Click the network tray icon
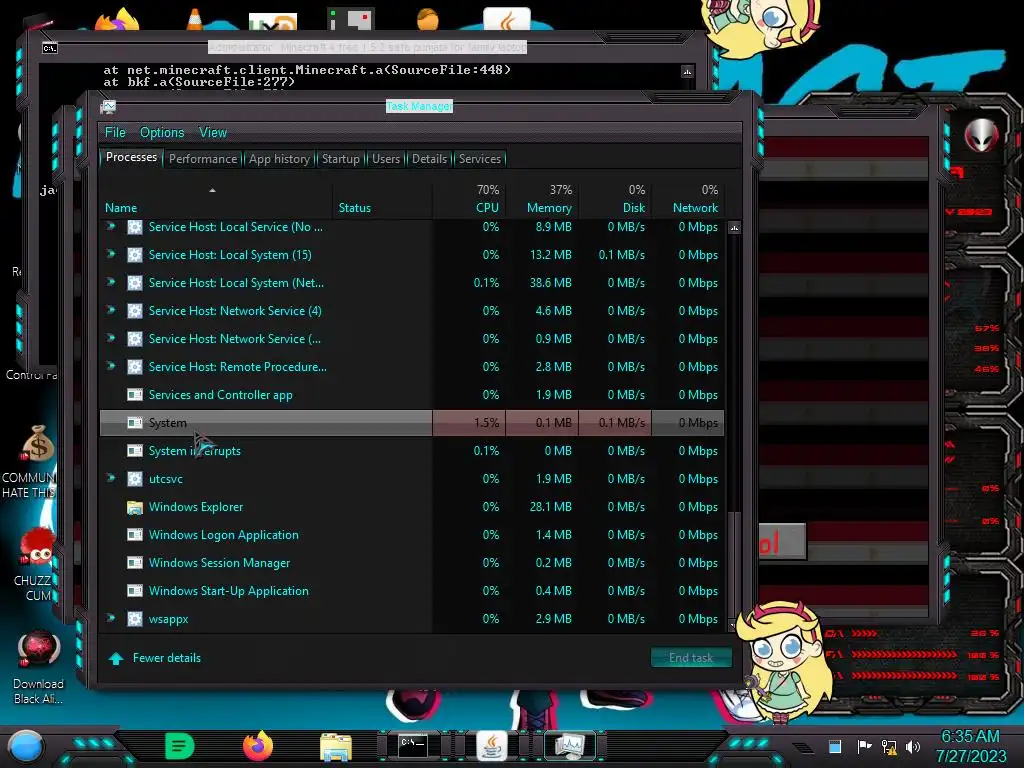Image resolution: width=1024 pixels, height=768 pixels. coord(889,746)
